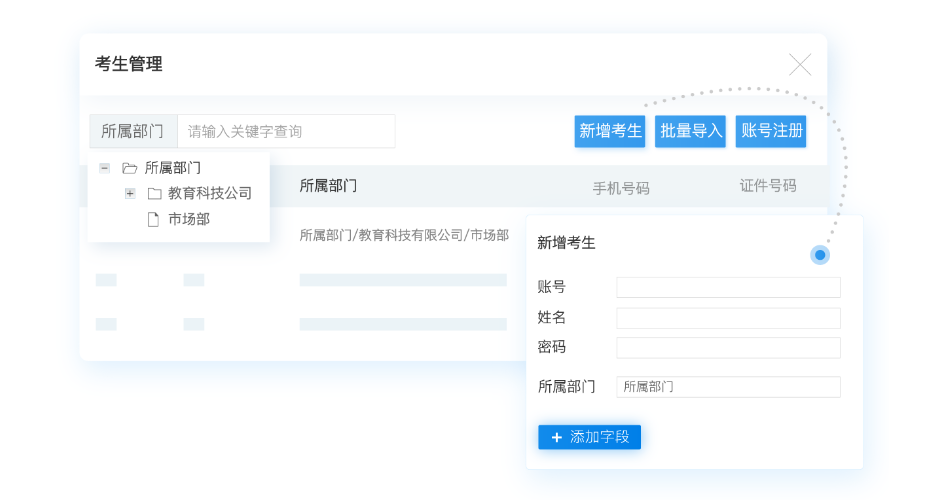The image size is (940, 500).
Task: Expand the 教育科技公司 tree node
Action: coord(130,193)
